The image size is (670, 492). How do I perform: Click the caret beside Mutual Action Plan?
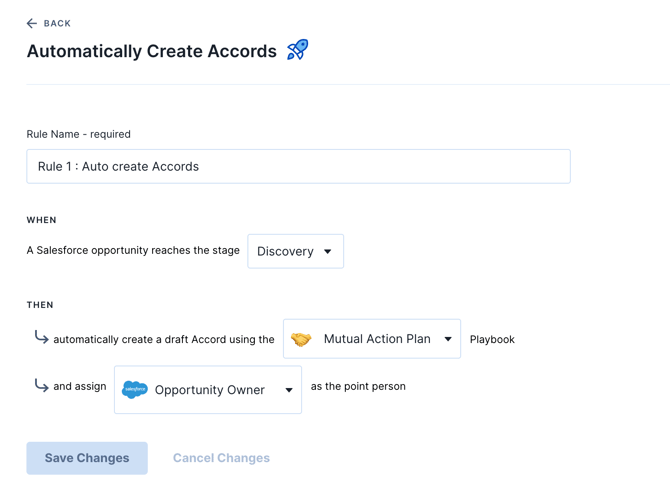448,340
